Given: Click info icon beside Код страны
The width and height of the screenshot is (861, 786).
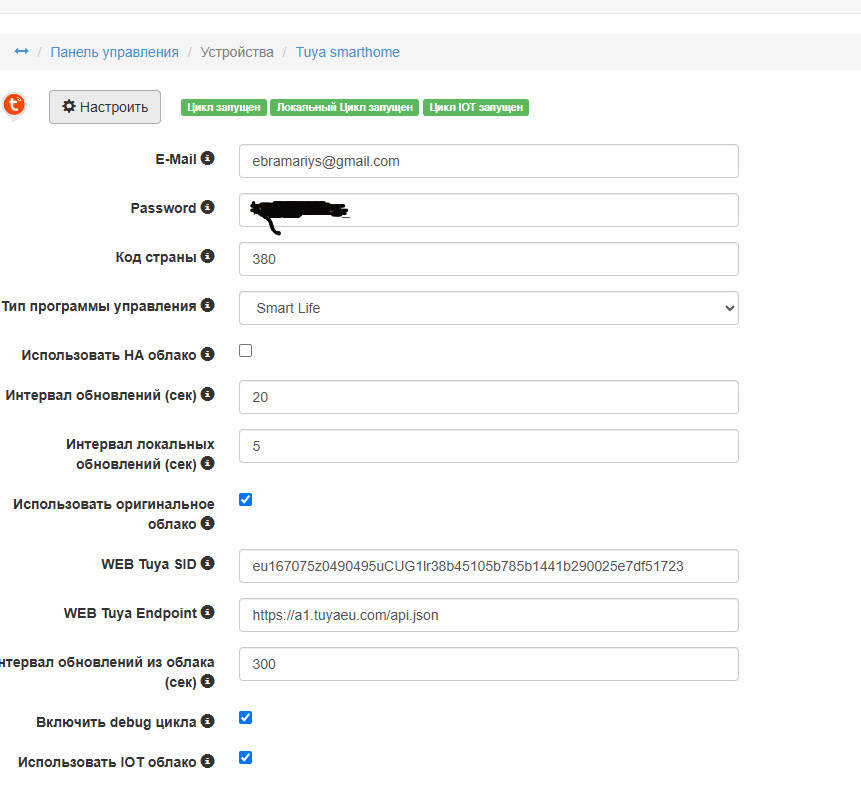Looking at the screenshot, I should point(207,257).
